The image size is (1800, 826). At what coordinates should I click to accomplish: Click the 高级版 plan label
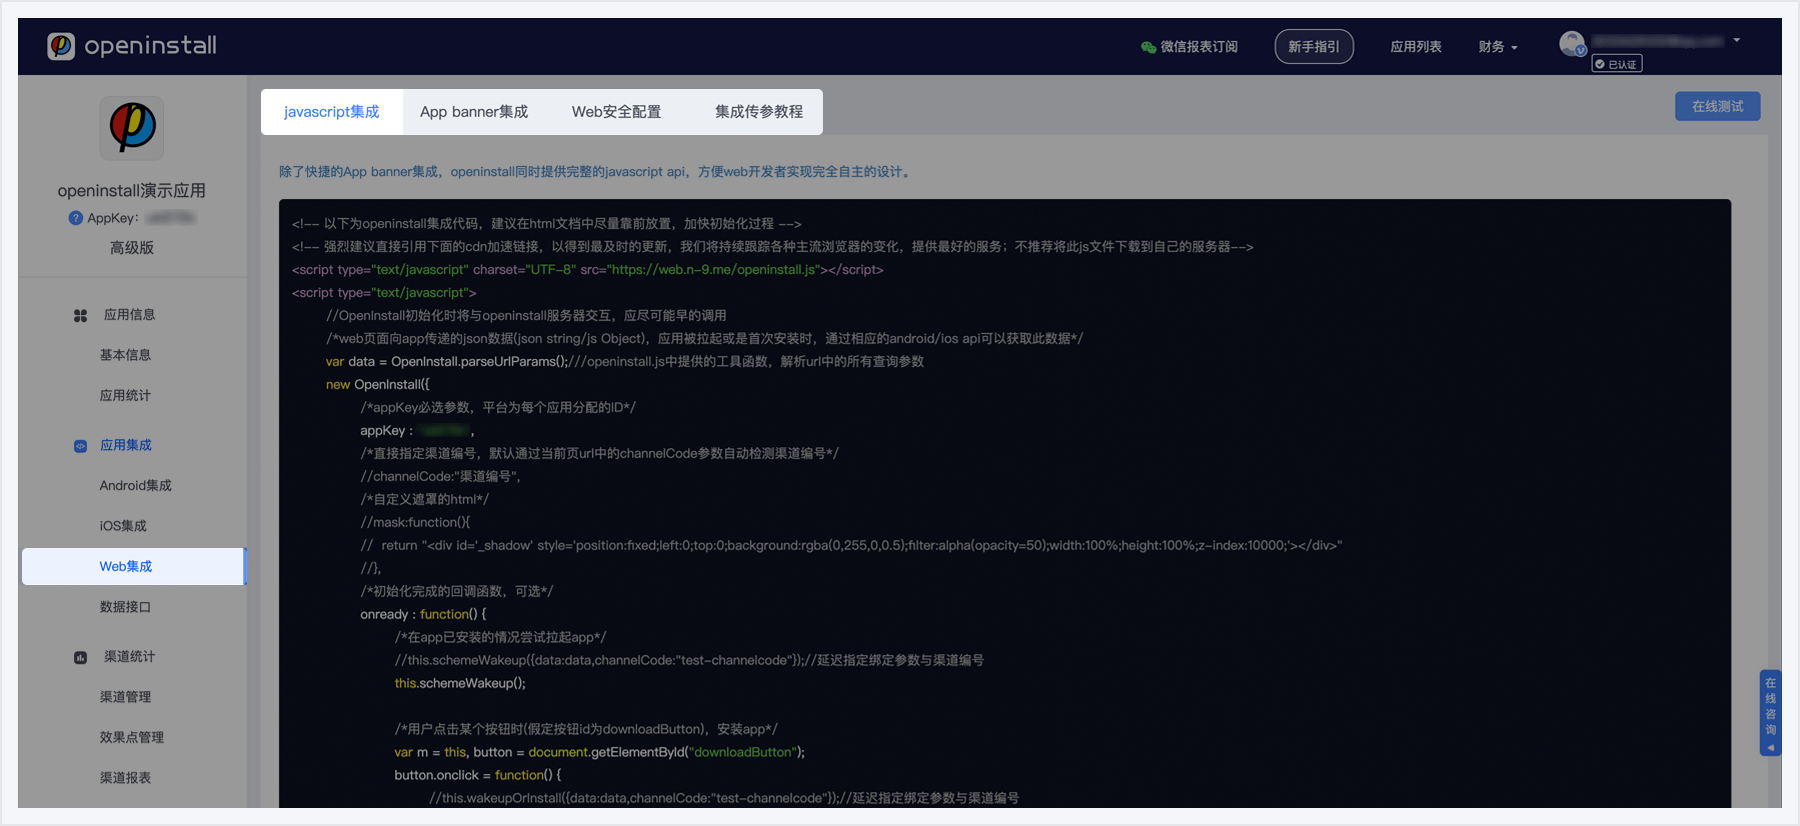[132, 248]
